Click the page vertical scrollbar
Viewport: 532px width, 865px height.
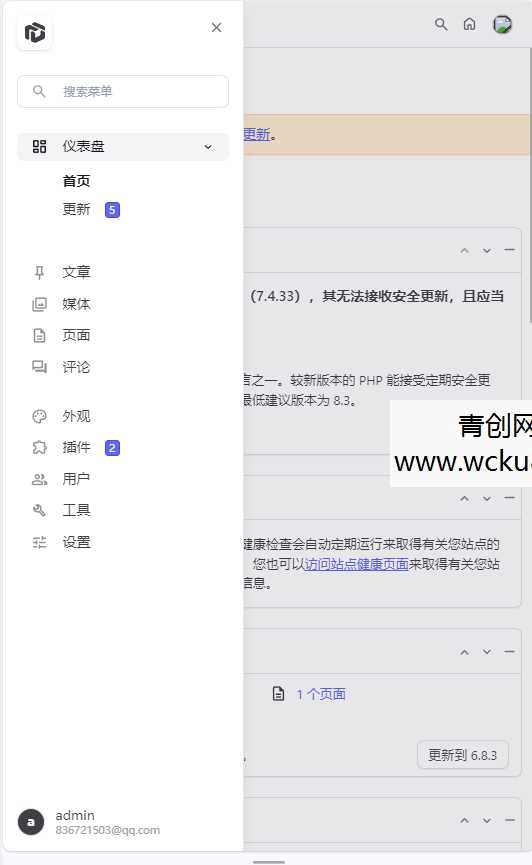530,185
